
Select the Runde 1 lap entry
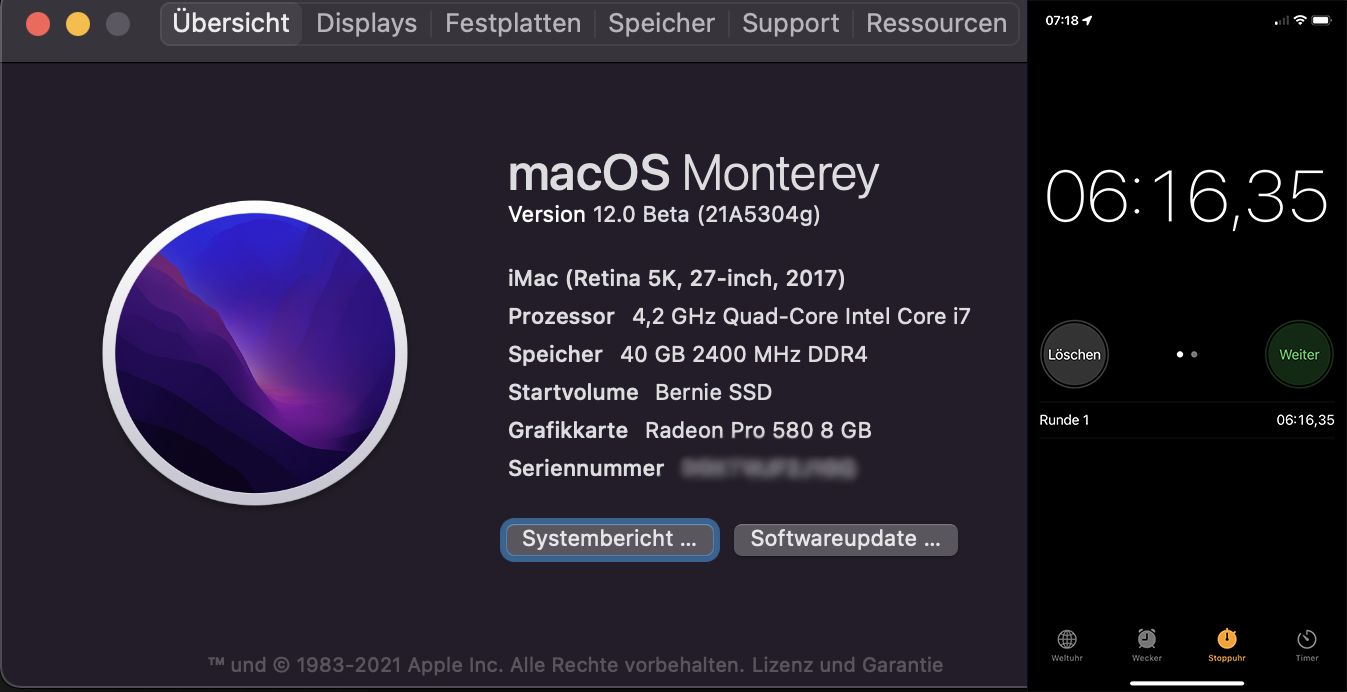[x=1186, y=420]
